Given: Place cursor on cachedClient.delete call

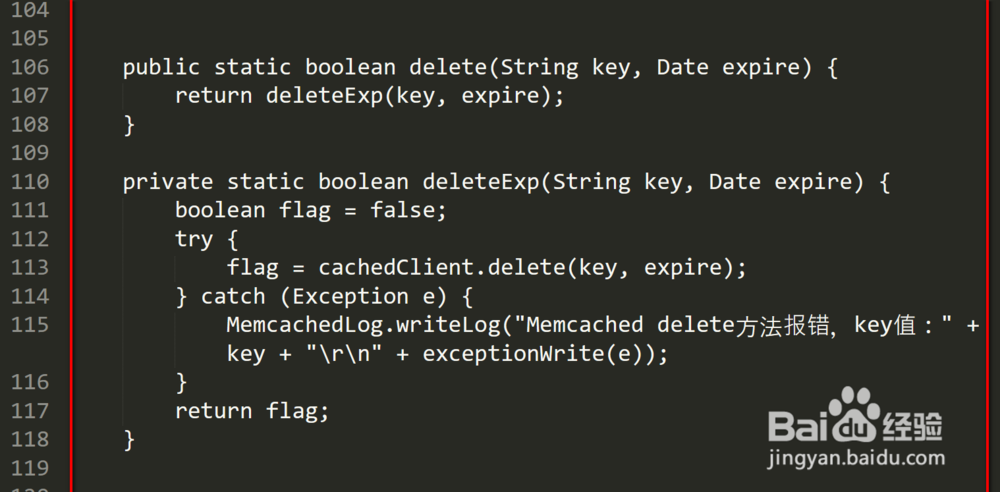Looking at the screenshot, I should click(434, 268).
